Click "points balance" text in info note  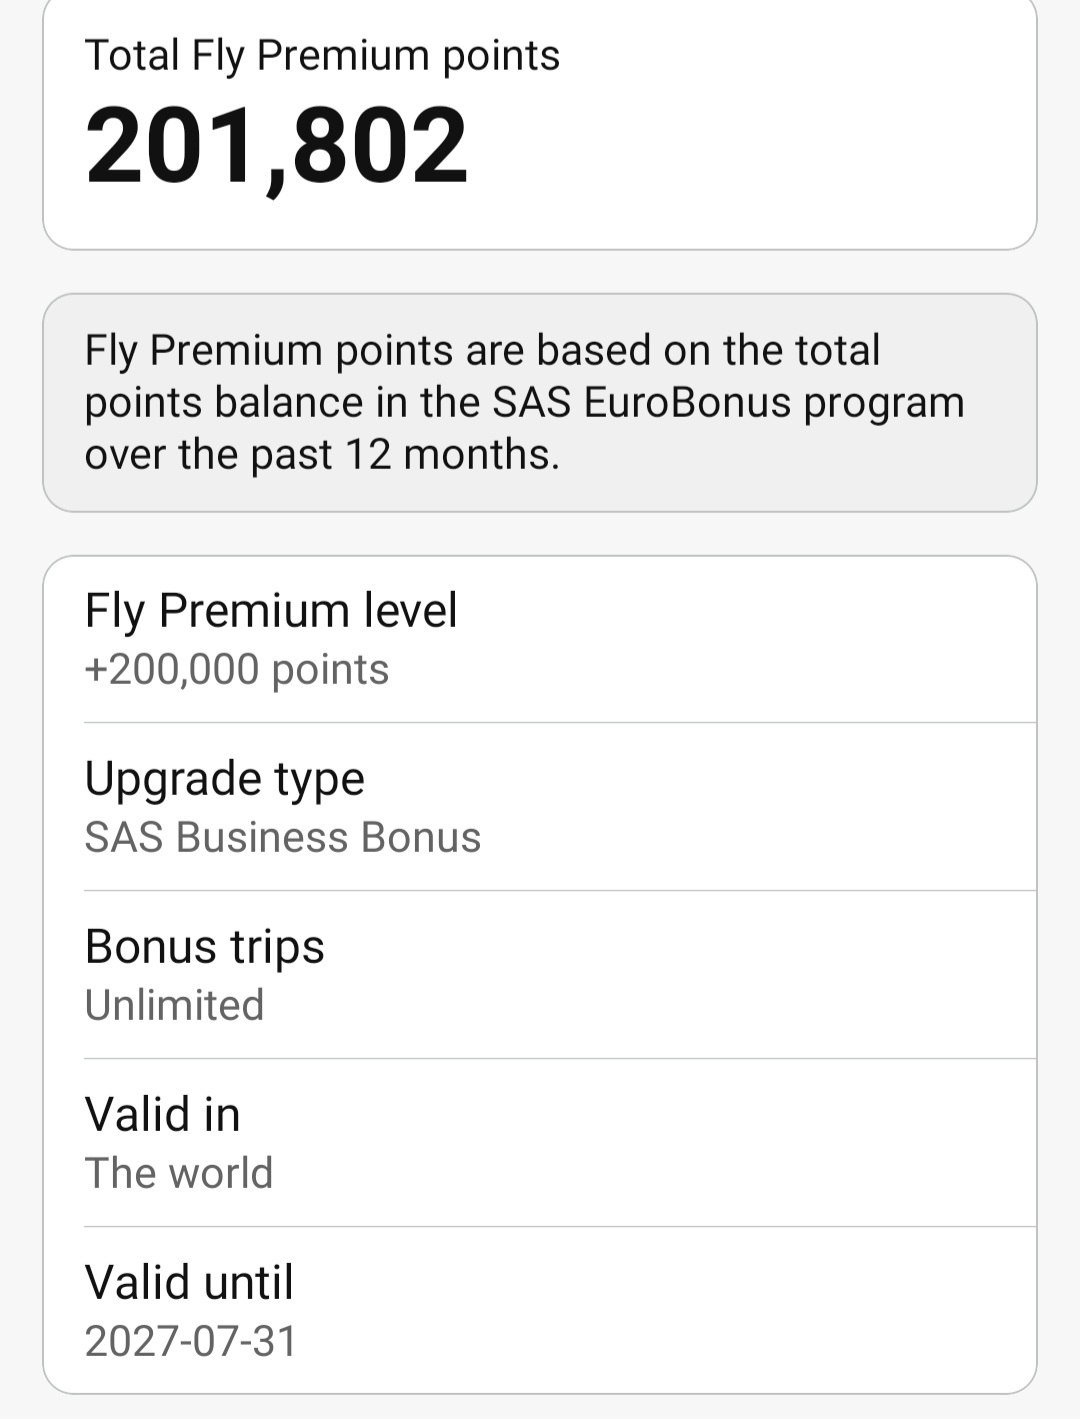click(x=224, y=404)
